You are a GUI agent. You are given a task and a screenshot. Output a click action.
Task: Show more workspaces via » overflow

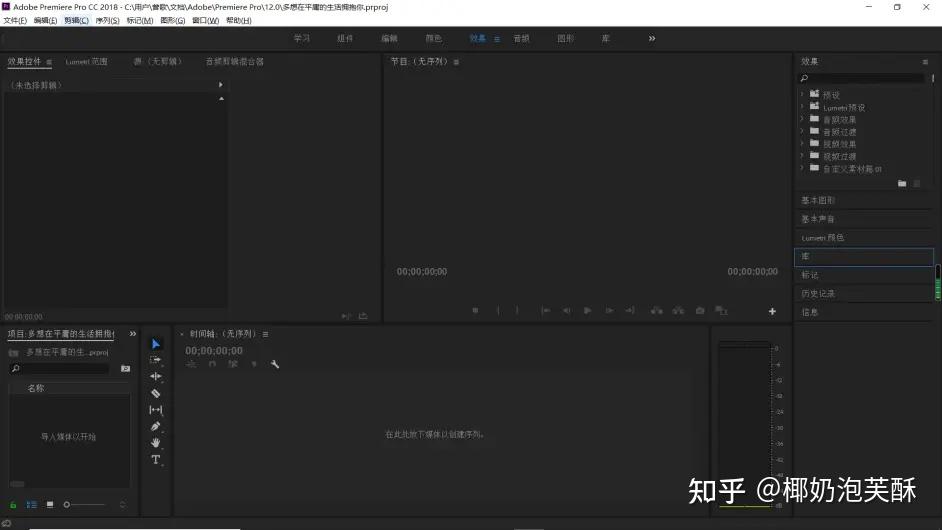652,38
